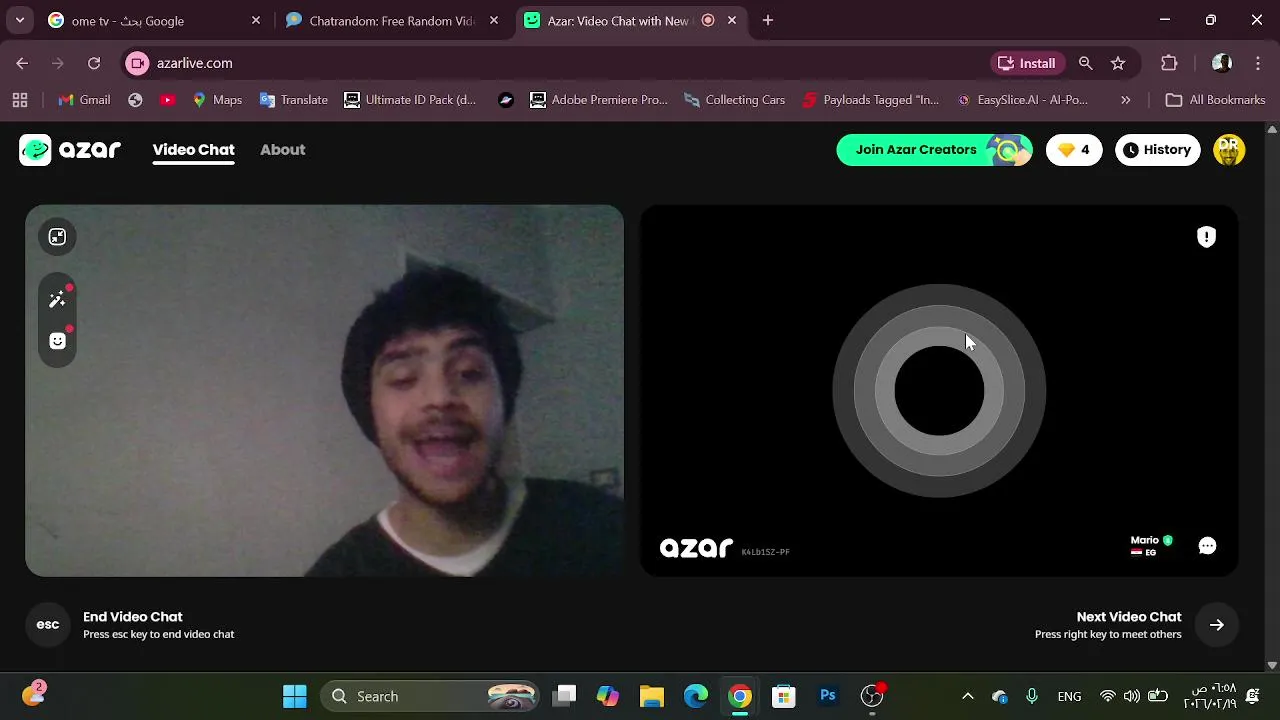This screenshot has width=1280, height=720.
Task: Open the Video Chat tab
Action: 193,150
